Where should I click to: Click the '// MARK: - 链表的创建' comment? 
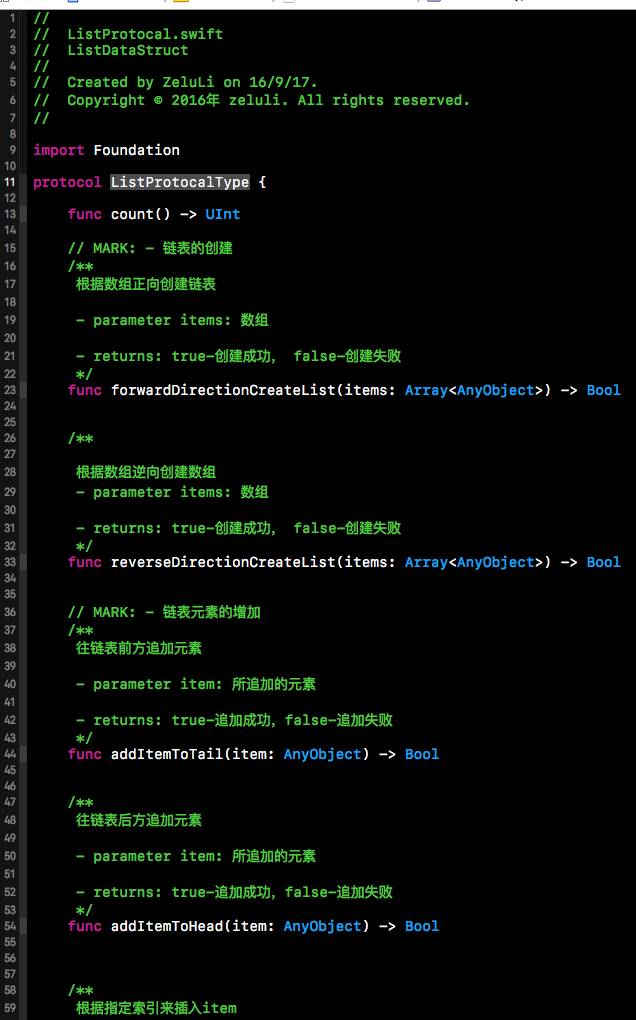(150, 248)
